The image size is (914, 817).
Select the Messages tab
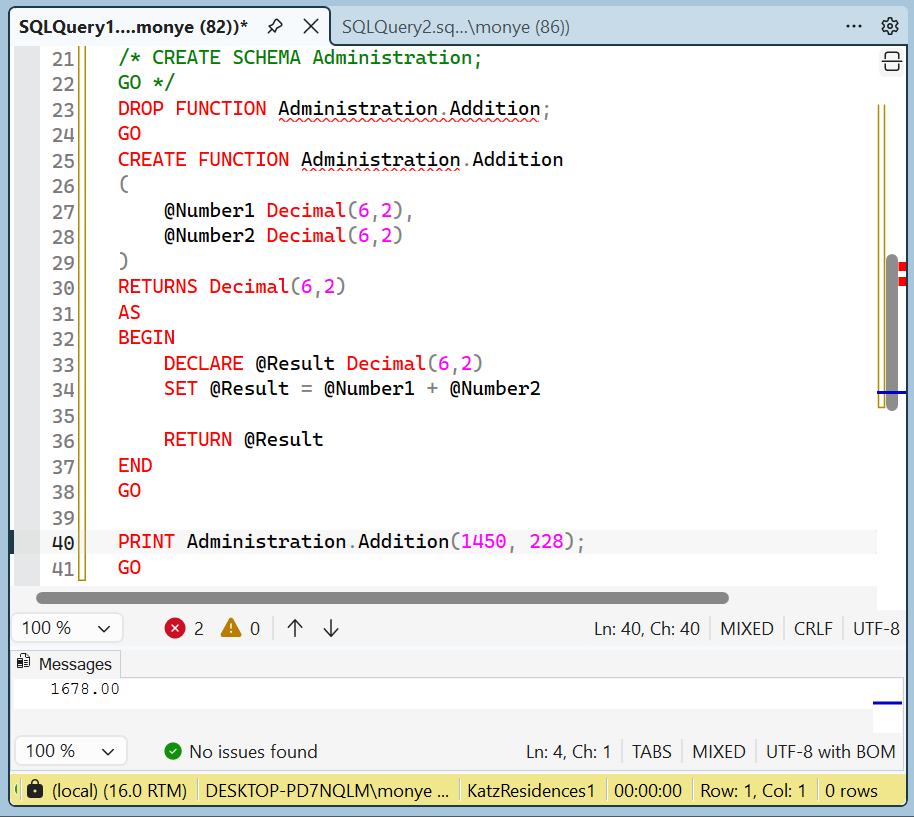(x=65, y=664)
